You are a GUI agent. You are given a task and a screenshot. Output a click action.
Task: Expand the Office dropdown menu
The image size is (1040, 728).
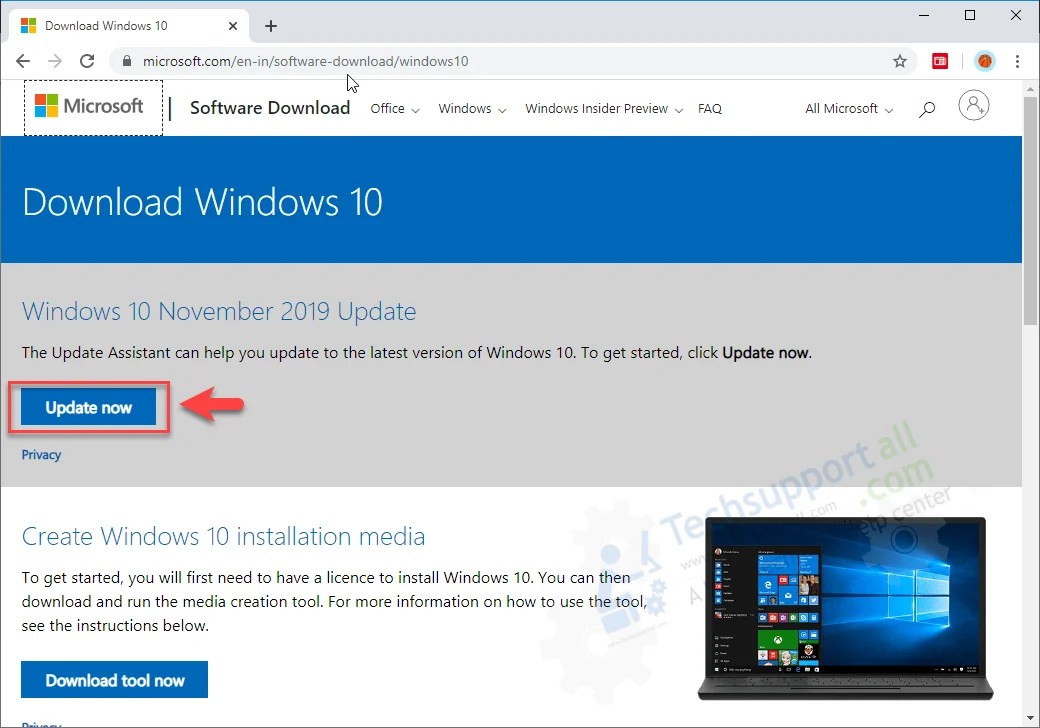395,109
